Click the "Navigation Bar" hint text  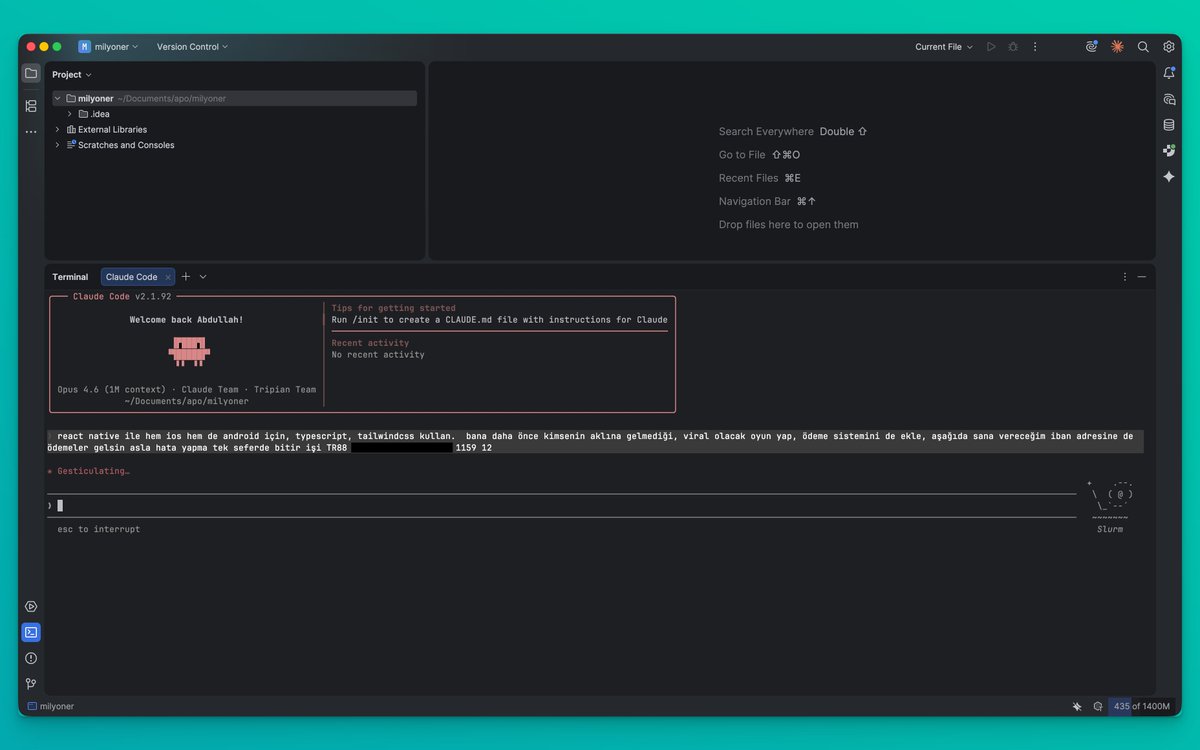coord(754,201)
